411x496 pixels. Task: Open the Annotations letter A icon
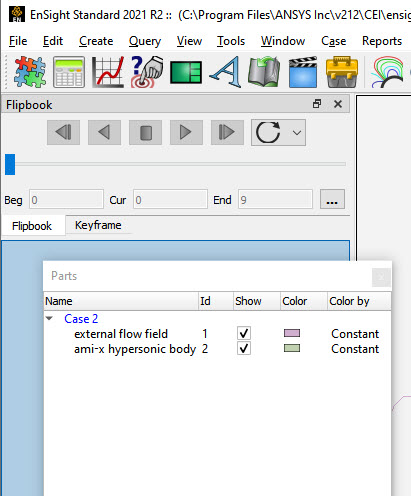[225, 72]
